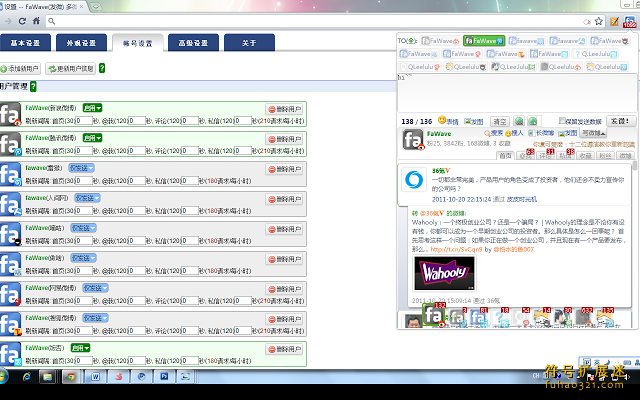Image resolution: width=640 pixels, height=400 pixels.
Task: Click 发图 next to 表情 below the text box
Action: pyautogui.click(x=474, y=121)
